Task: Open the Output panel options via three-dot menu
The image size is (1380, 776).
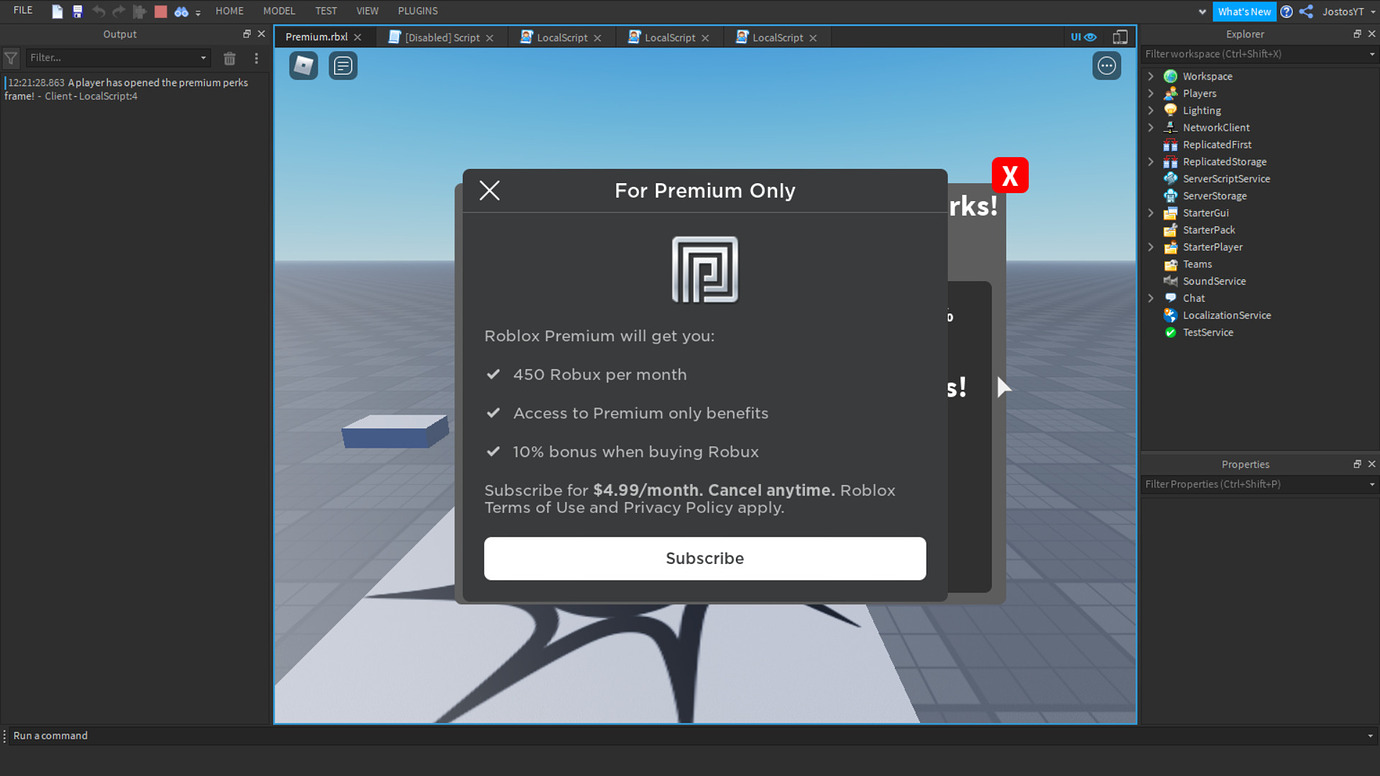Action: [256, 58]
